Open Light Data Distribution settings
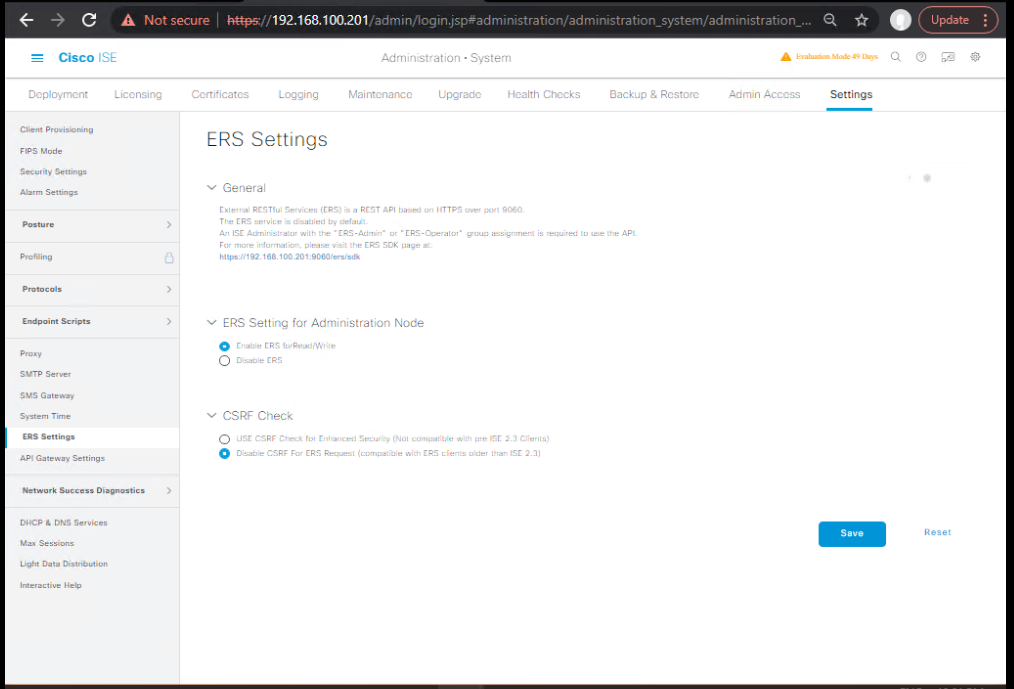Screen dimensions: 1014x689 [x=63, y=564]
